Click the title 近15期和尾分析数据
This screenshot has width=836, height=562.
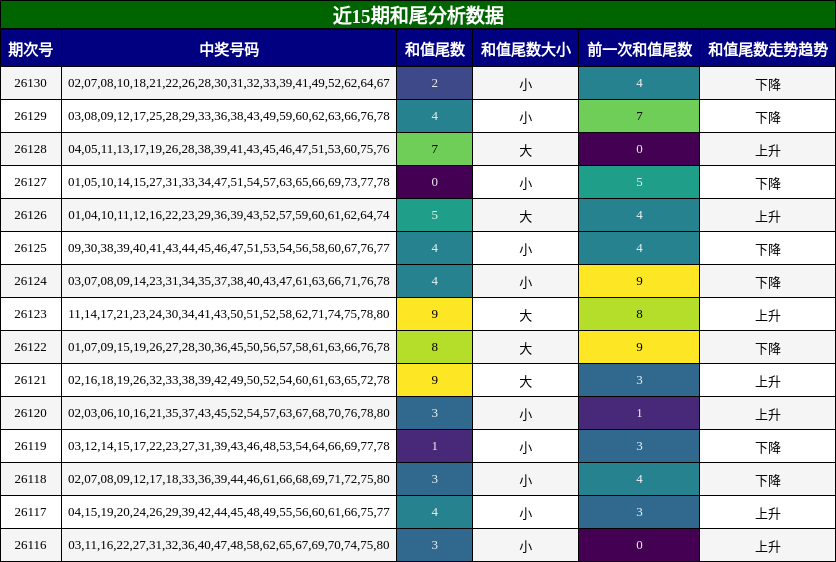tap(418, 15)
